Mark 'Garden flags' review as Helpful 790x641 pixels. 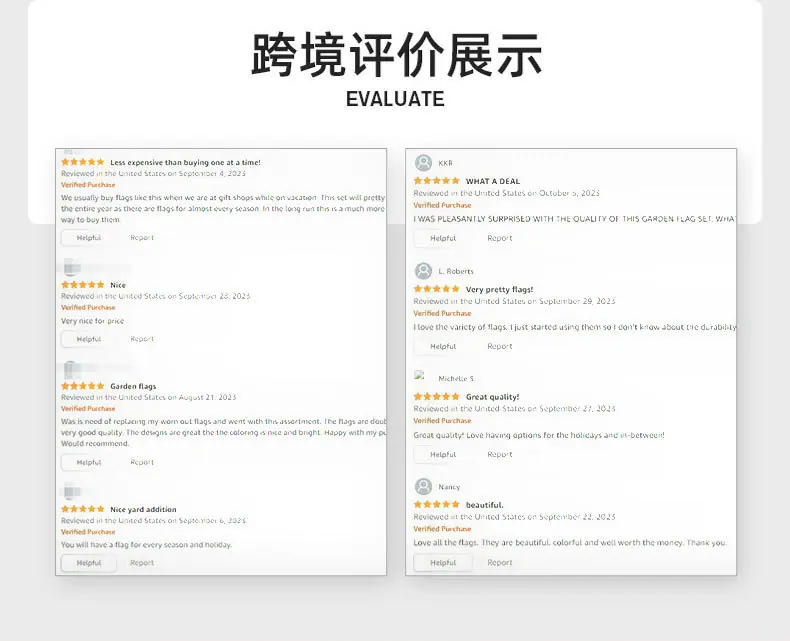[x=89, y=462]
